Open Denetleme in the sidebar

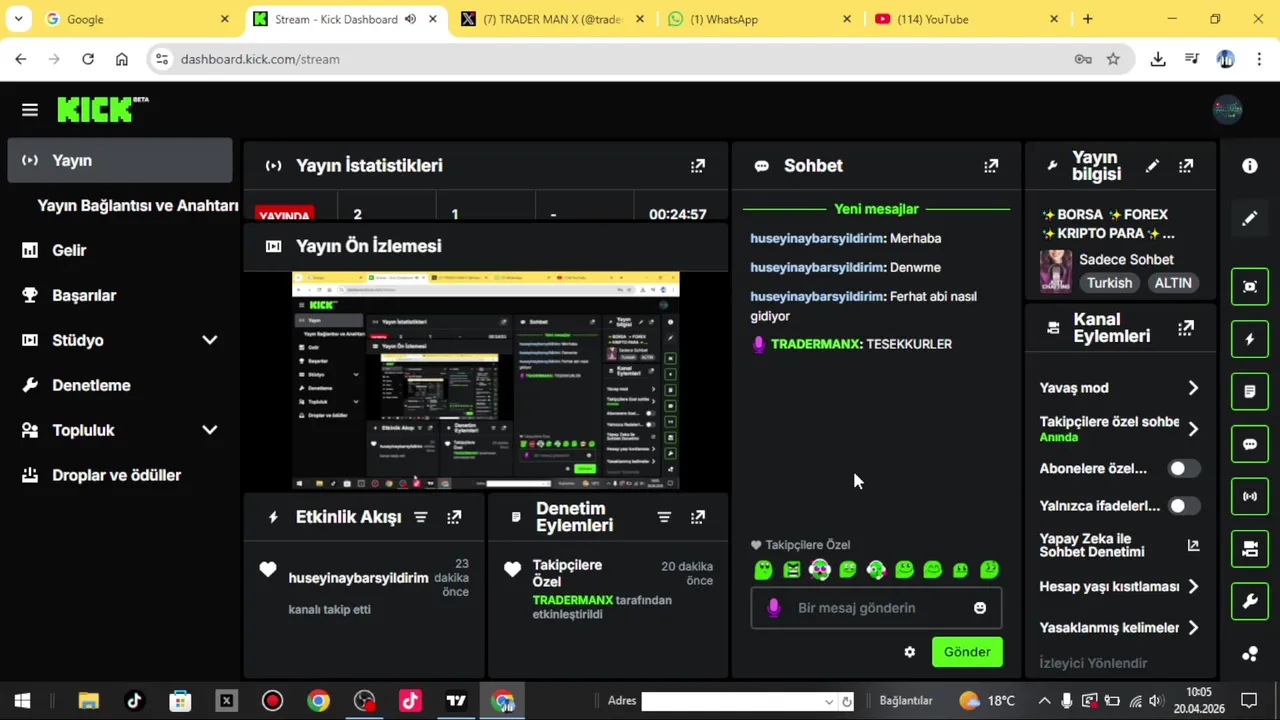[120, 385]
